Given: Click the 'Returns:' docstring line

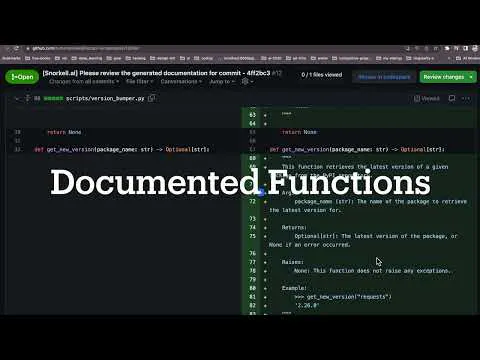Looking at the screenshot, I should pyautogui.click(x=294, y=228).
